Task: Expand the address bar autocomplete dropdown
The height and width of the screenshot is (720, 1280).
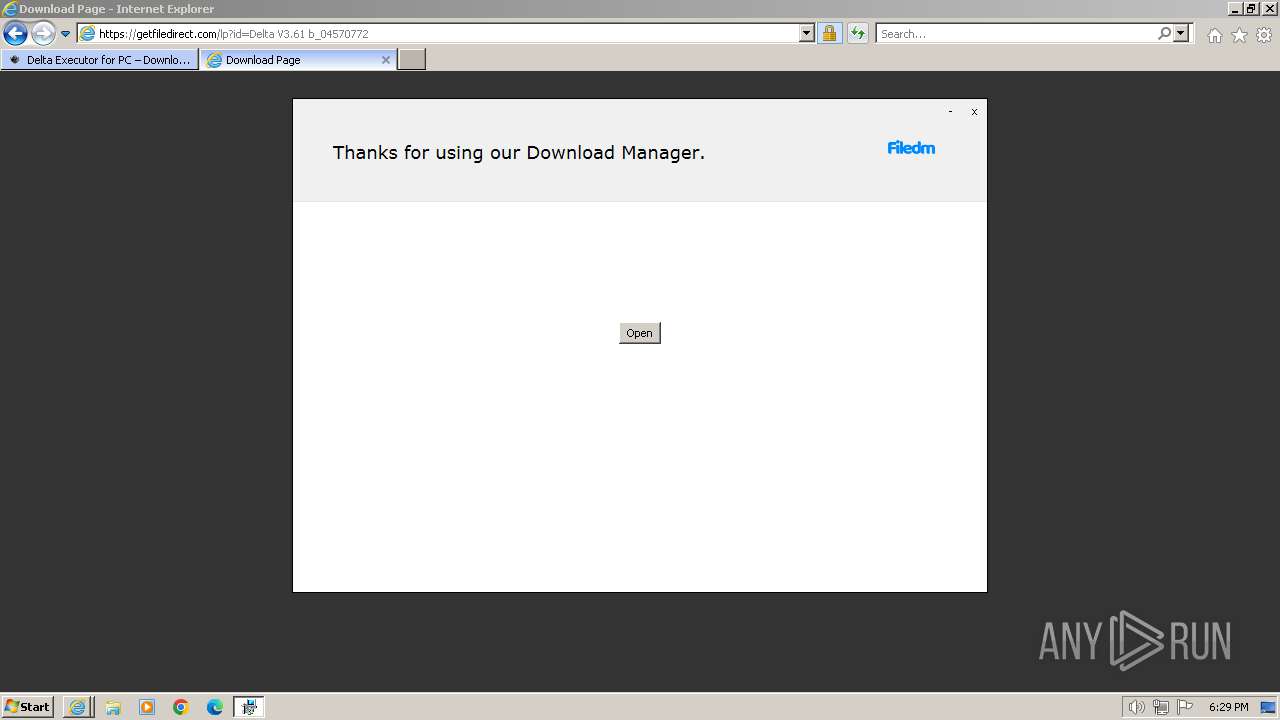Action: click(x=807, y=34)
